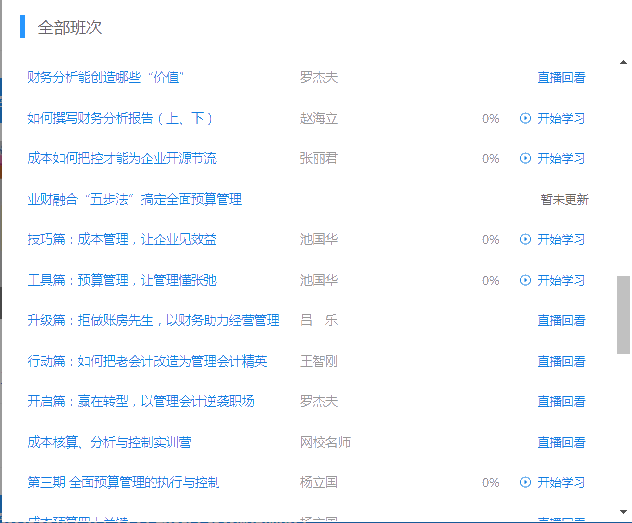Viewport: 632px width, 523px height.
Task: Click teacher name 杨立国 in 第三期 row
Action: pos(318,482)
